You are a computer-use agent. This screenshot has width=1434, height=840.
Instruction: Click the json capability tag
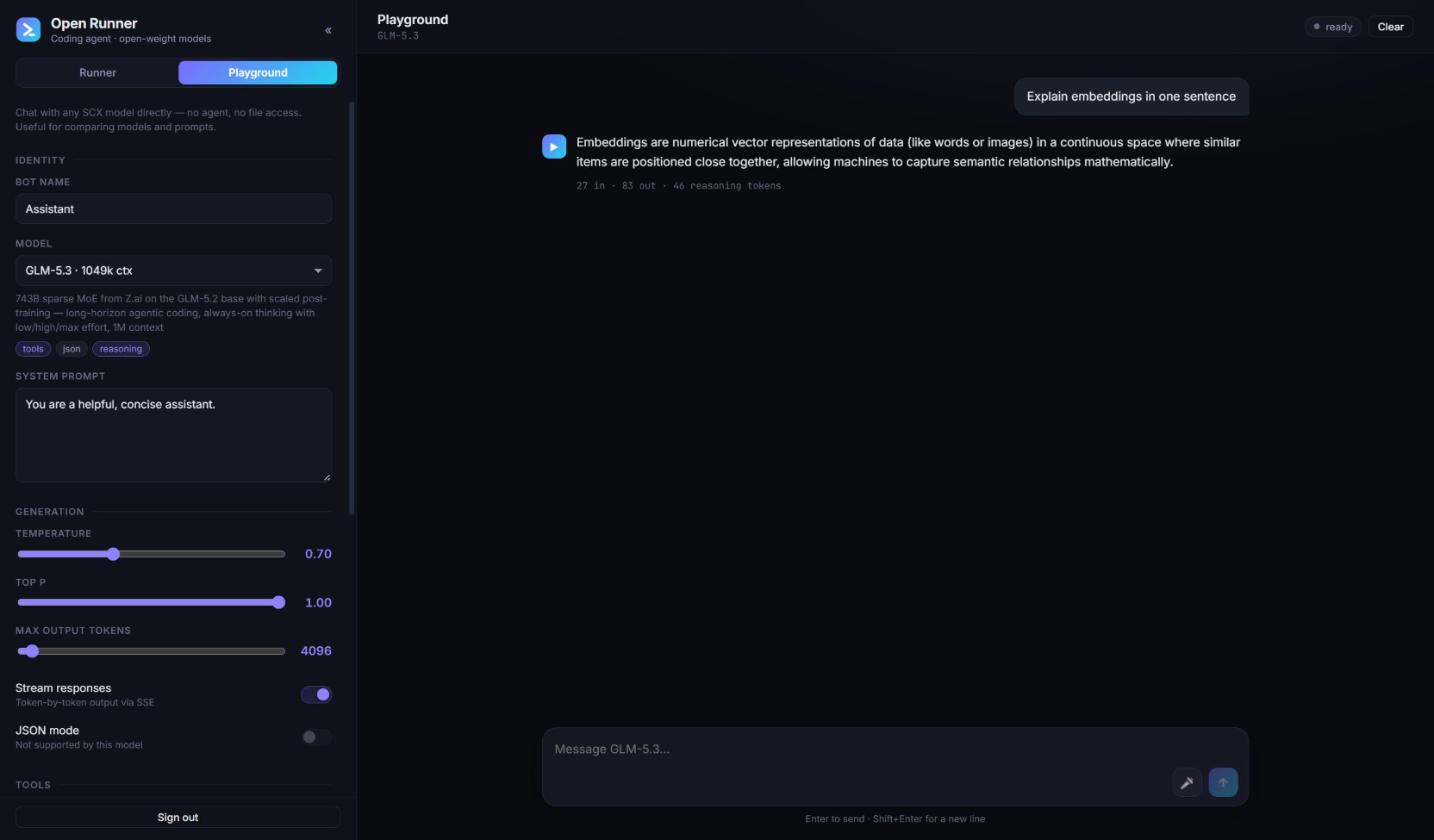tap(71, 349)
